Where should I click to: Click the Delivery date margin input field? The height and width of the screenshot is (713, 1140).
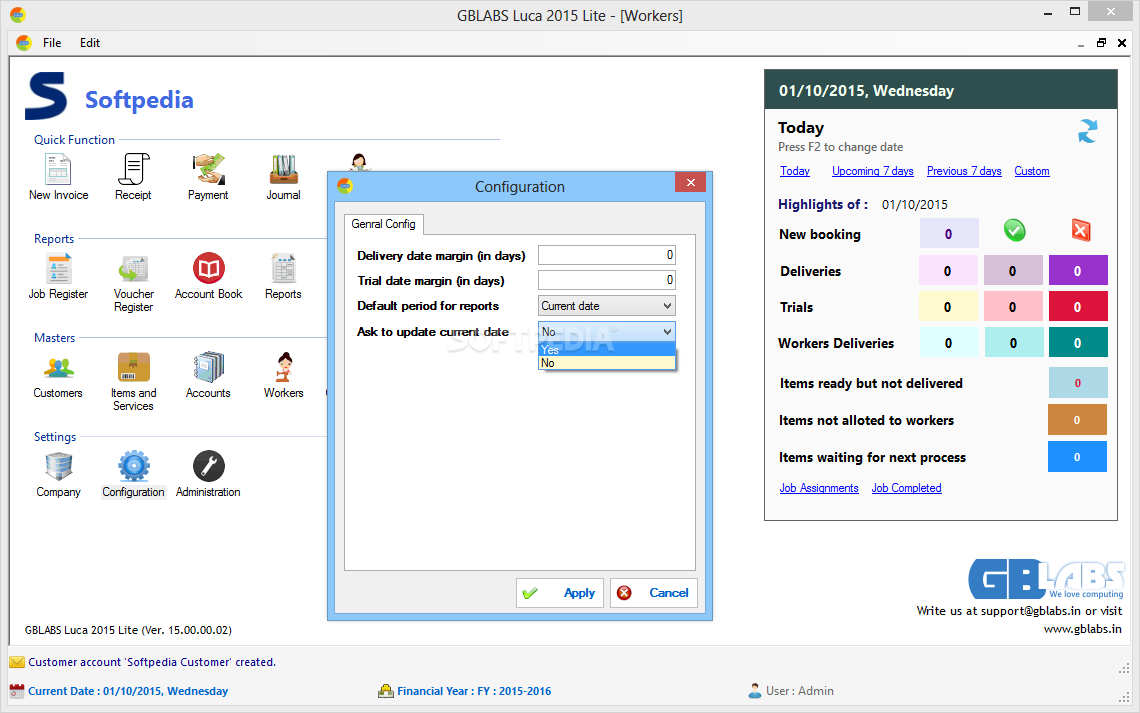606,255
